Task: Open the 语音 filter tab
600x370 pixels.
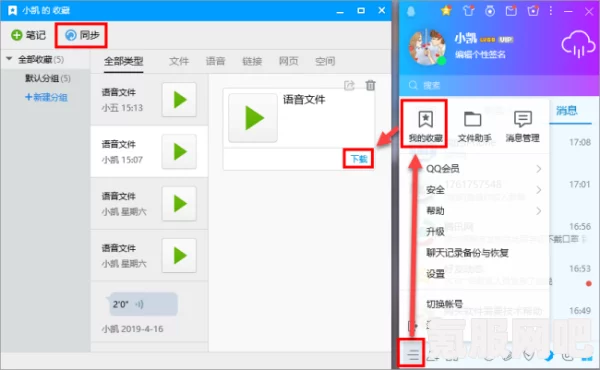Action: pyautogui.click(x=215, y=61)
